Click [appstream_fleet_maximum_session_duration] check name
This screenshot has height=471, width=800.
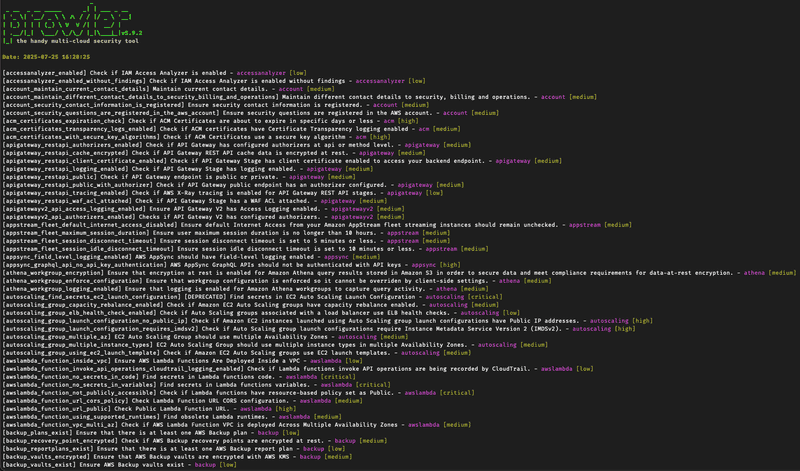click(x=76, y=233)
